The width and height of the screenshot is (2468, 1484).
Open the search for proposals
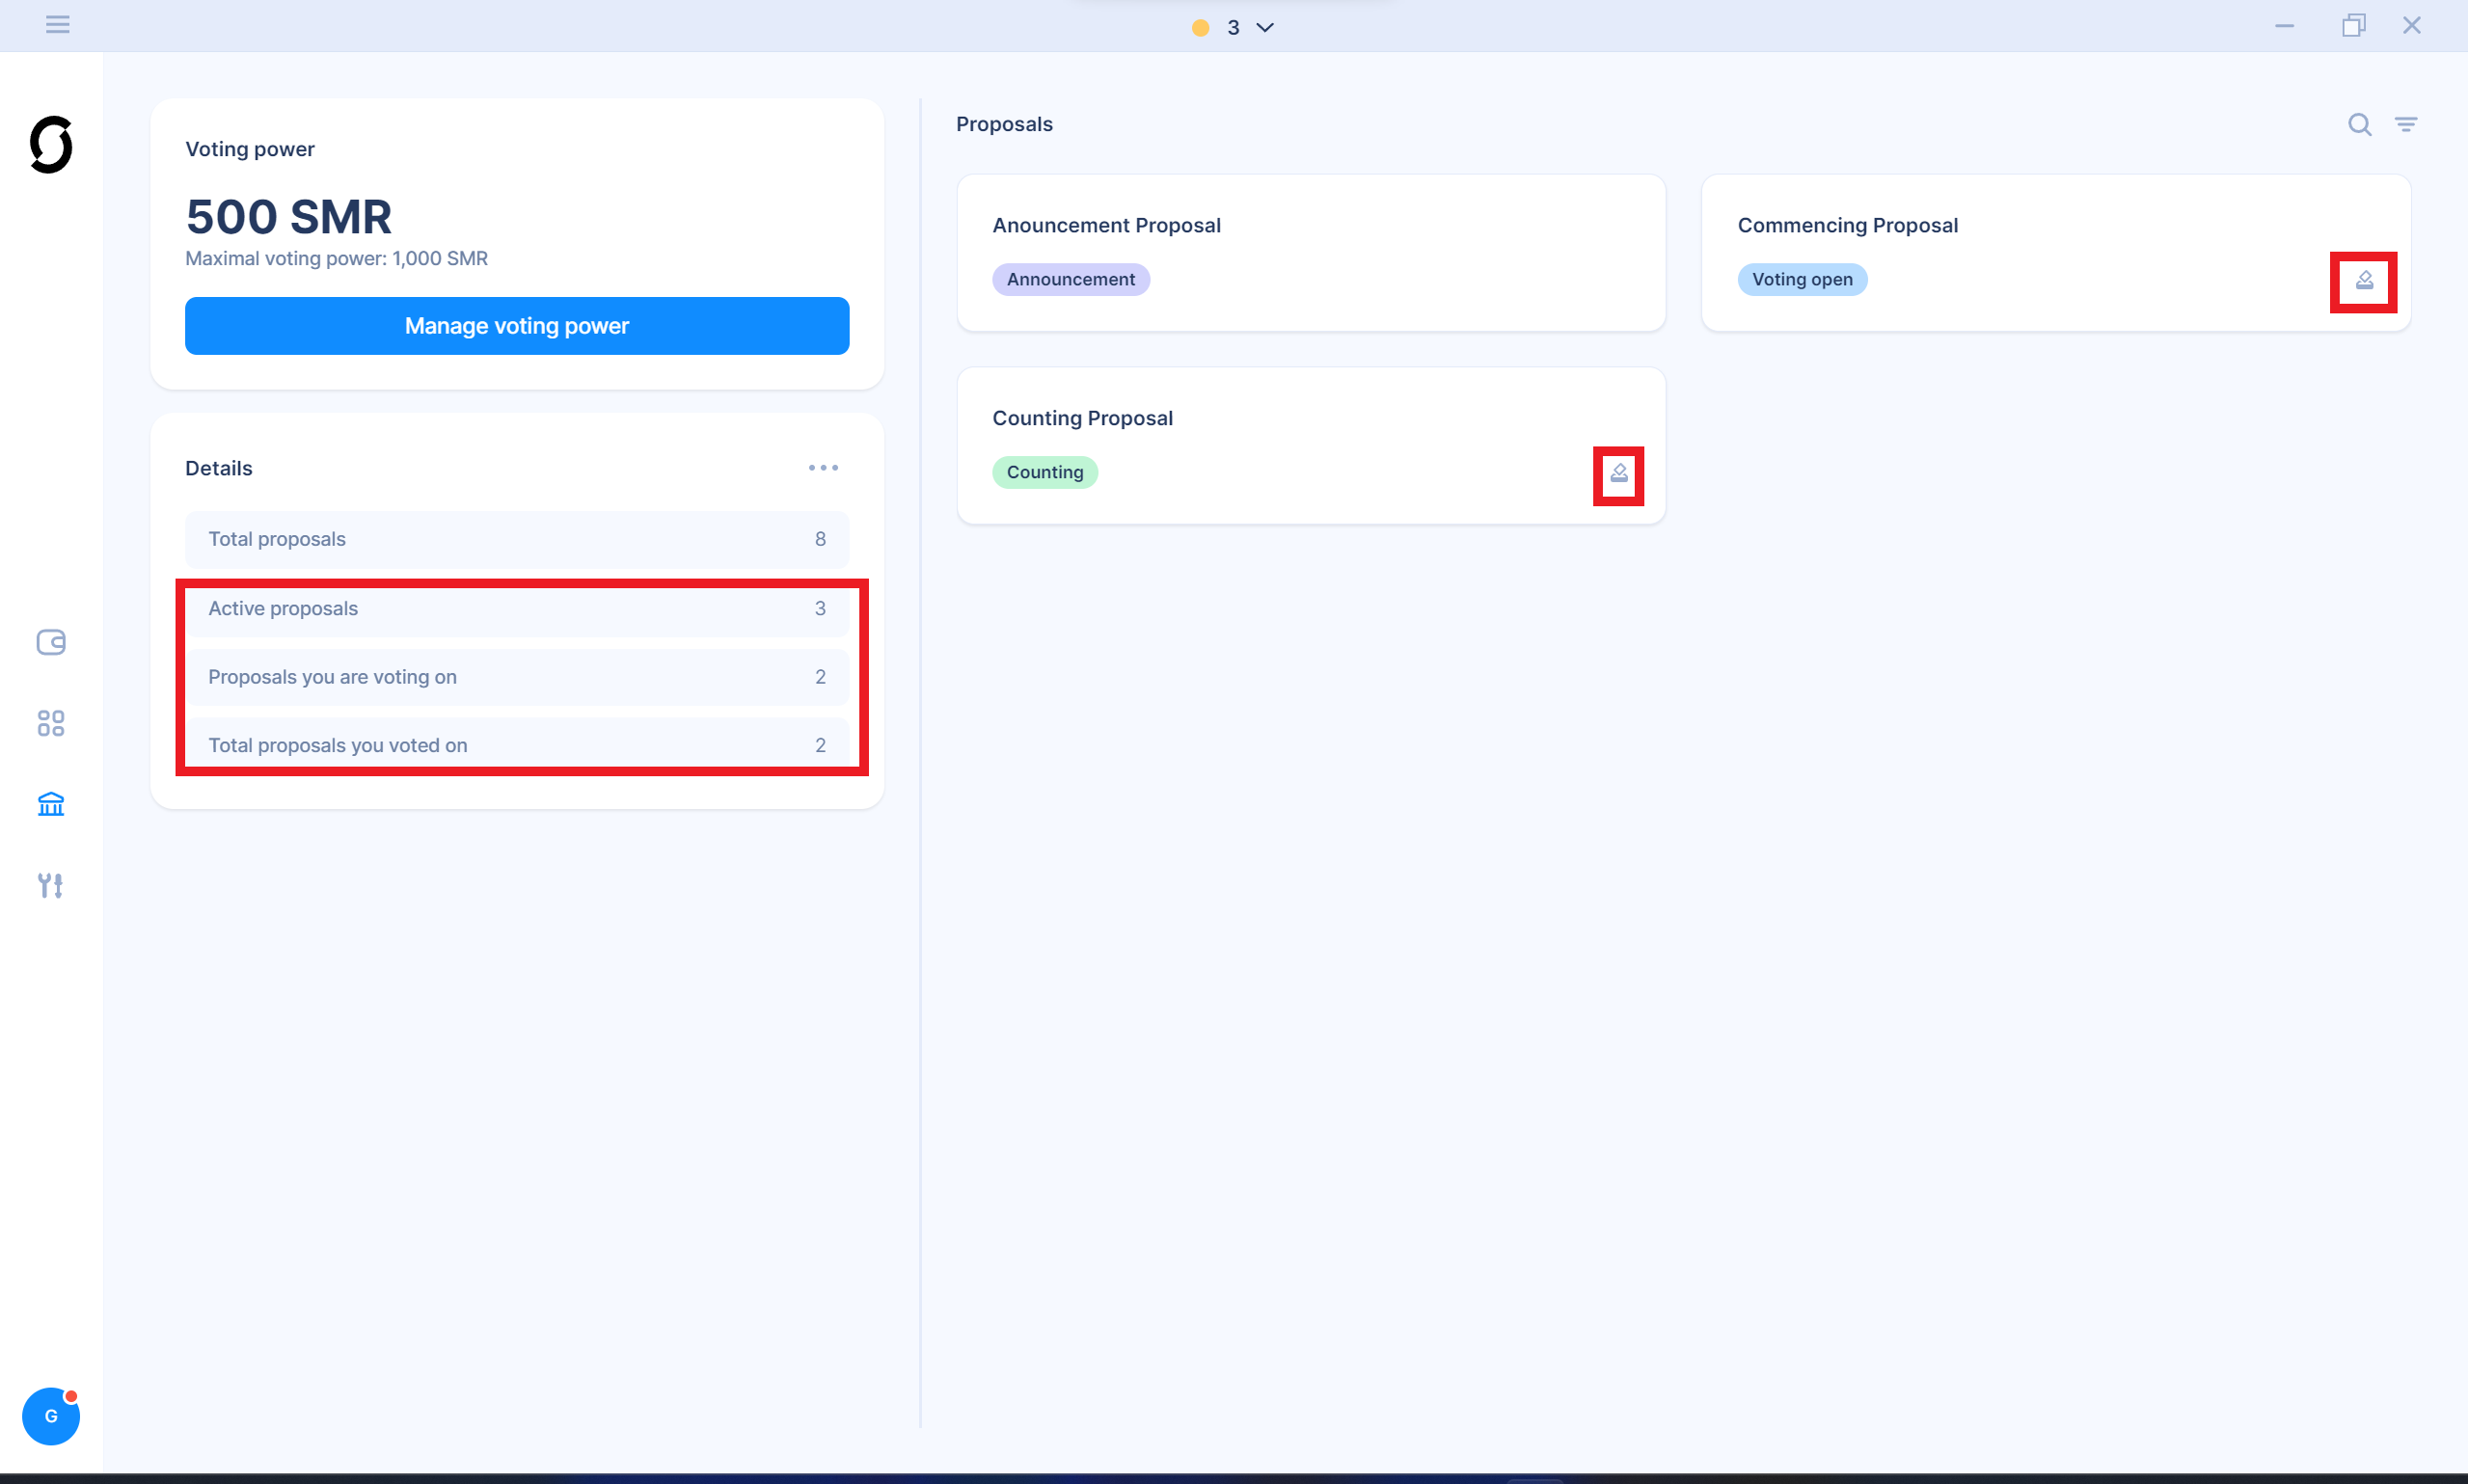point(2359,124)
